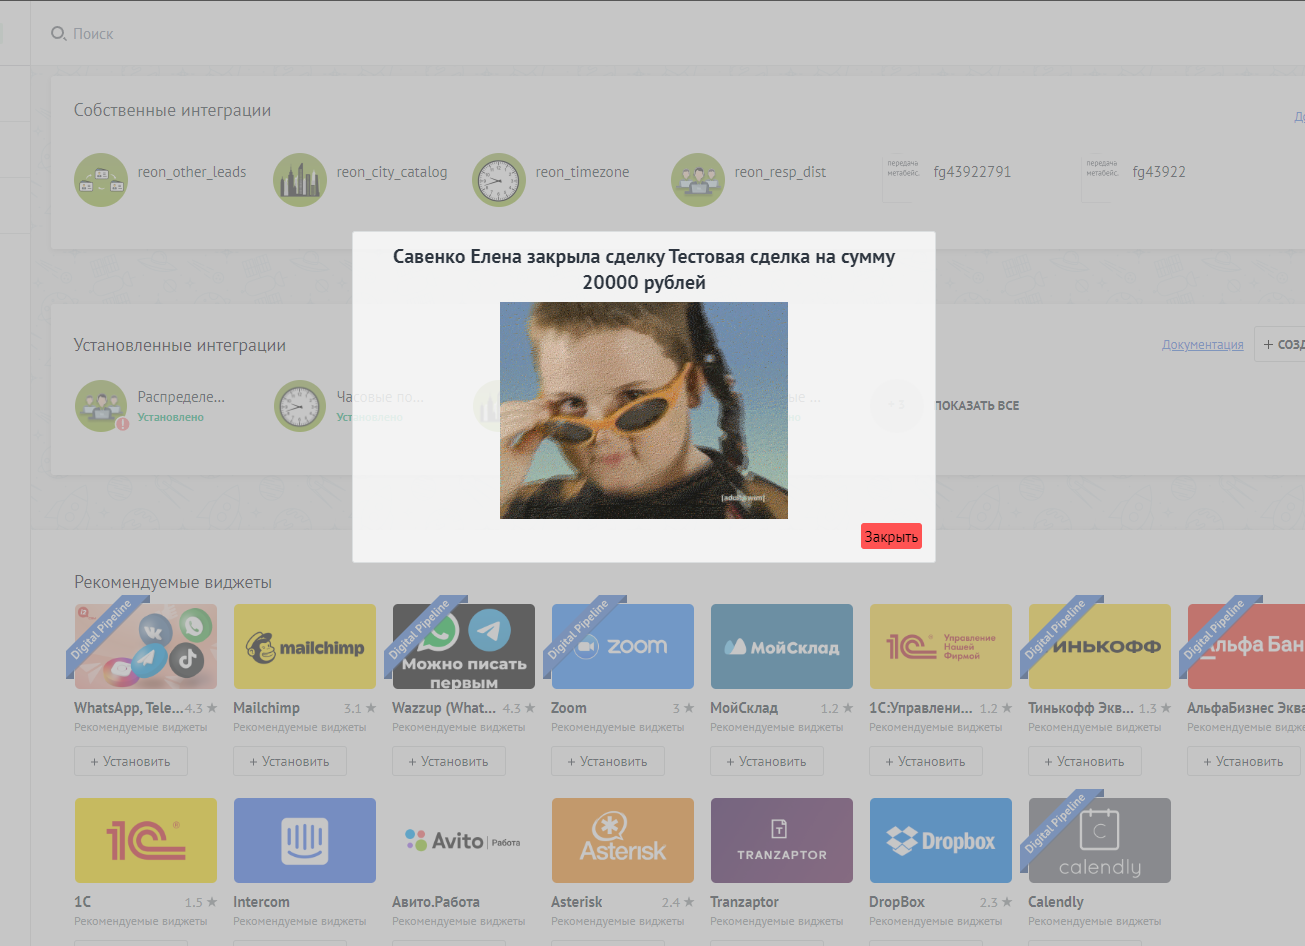This screenshot has height=946, width=1305.
Task: Open the Avito Работа widget tile
Action: pyautogui.click(x=464, y=840)
